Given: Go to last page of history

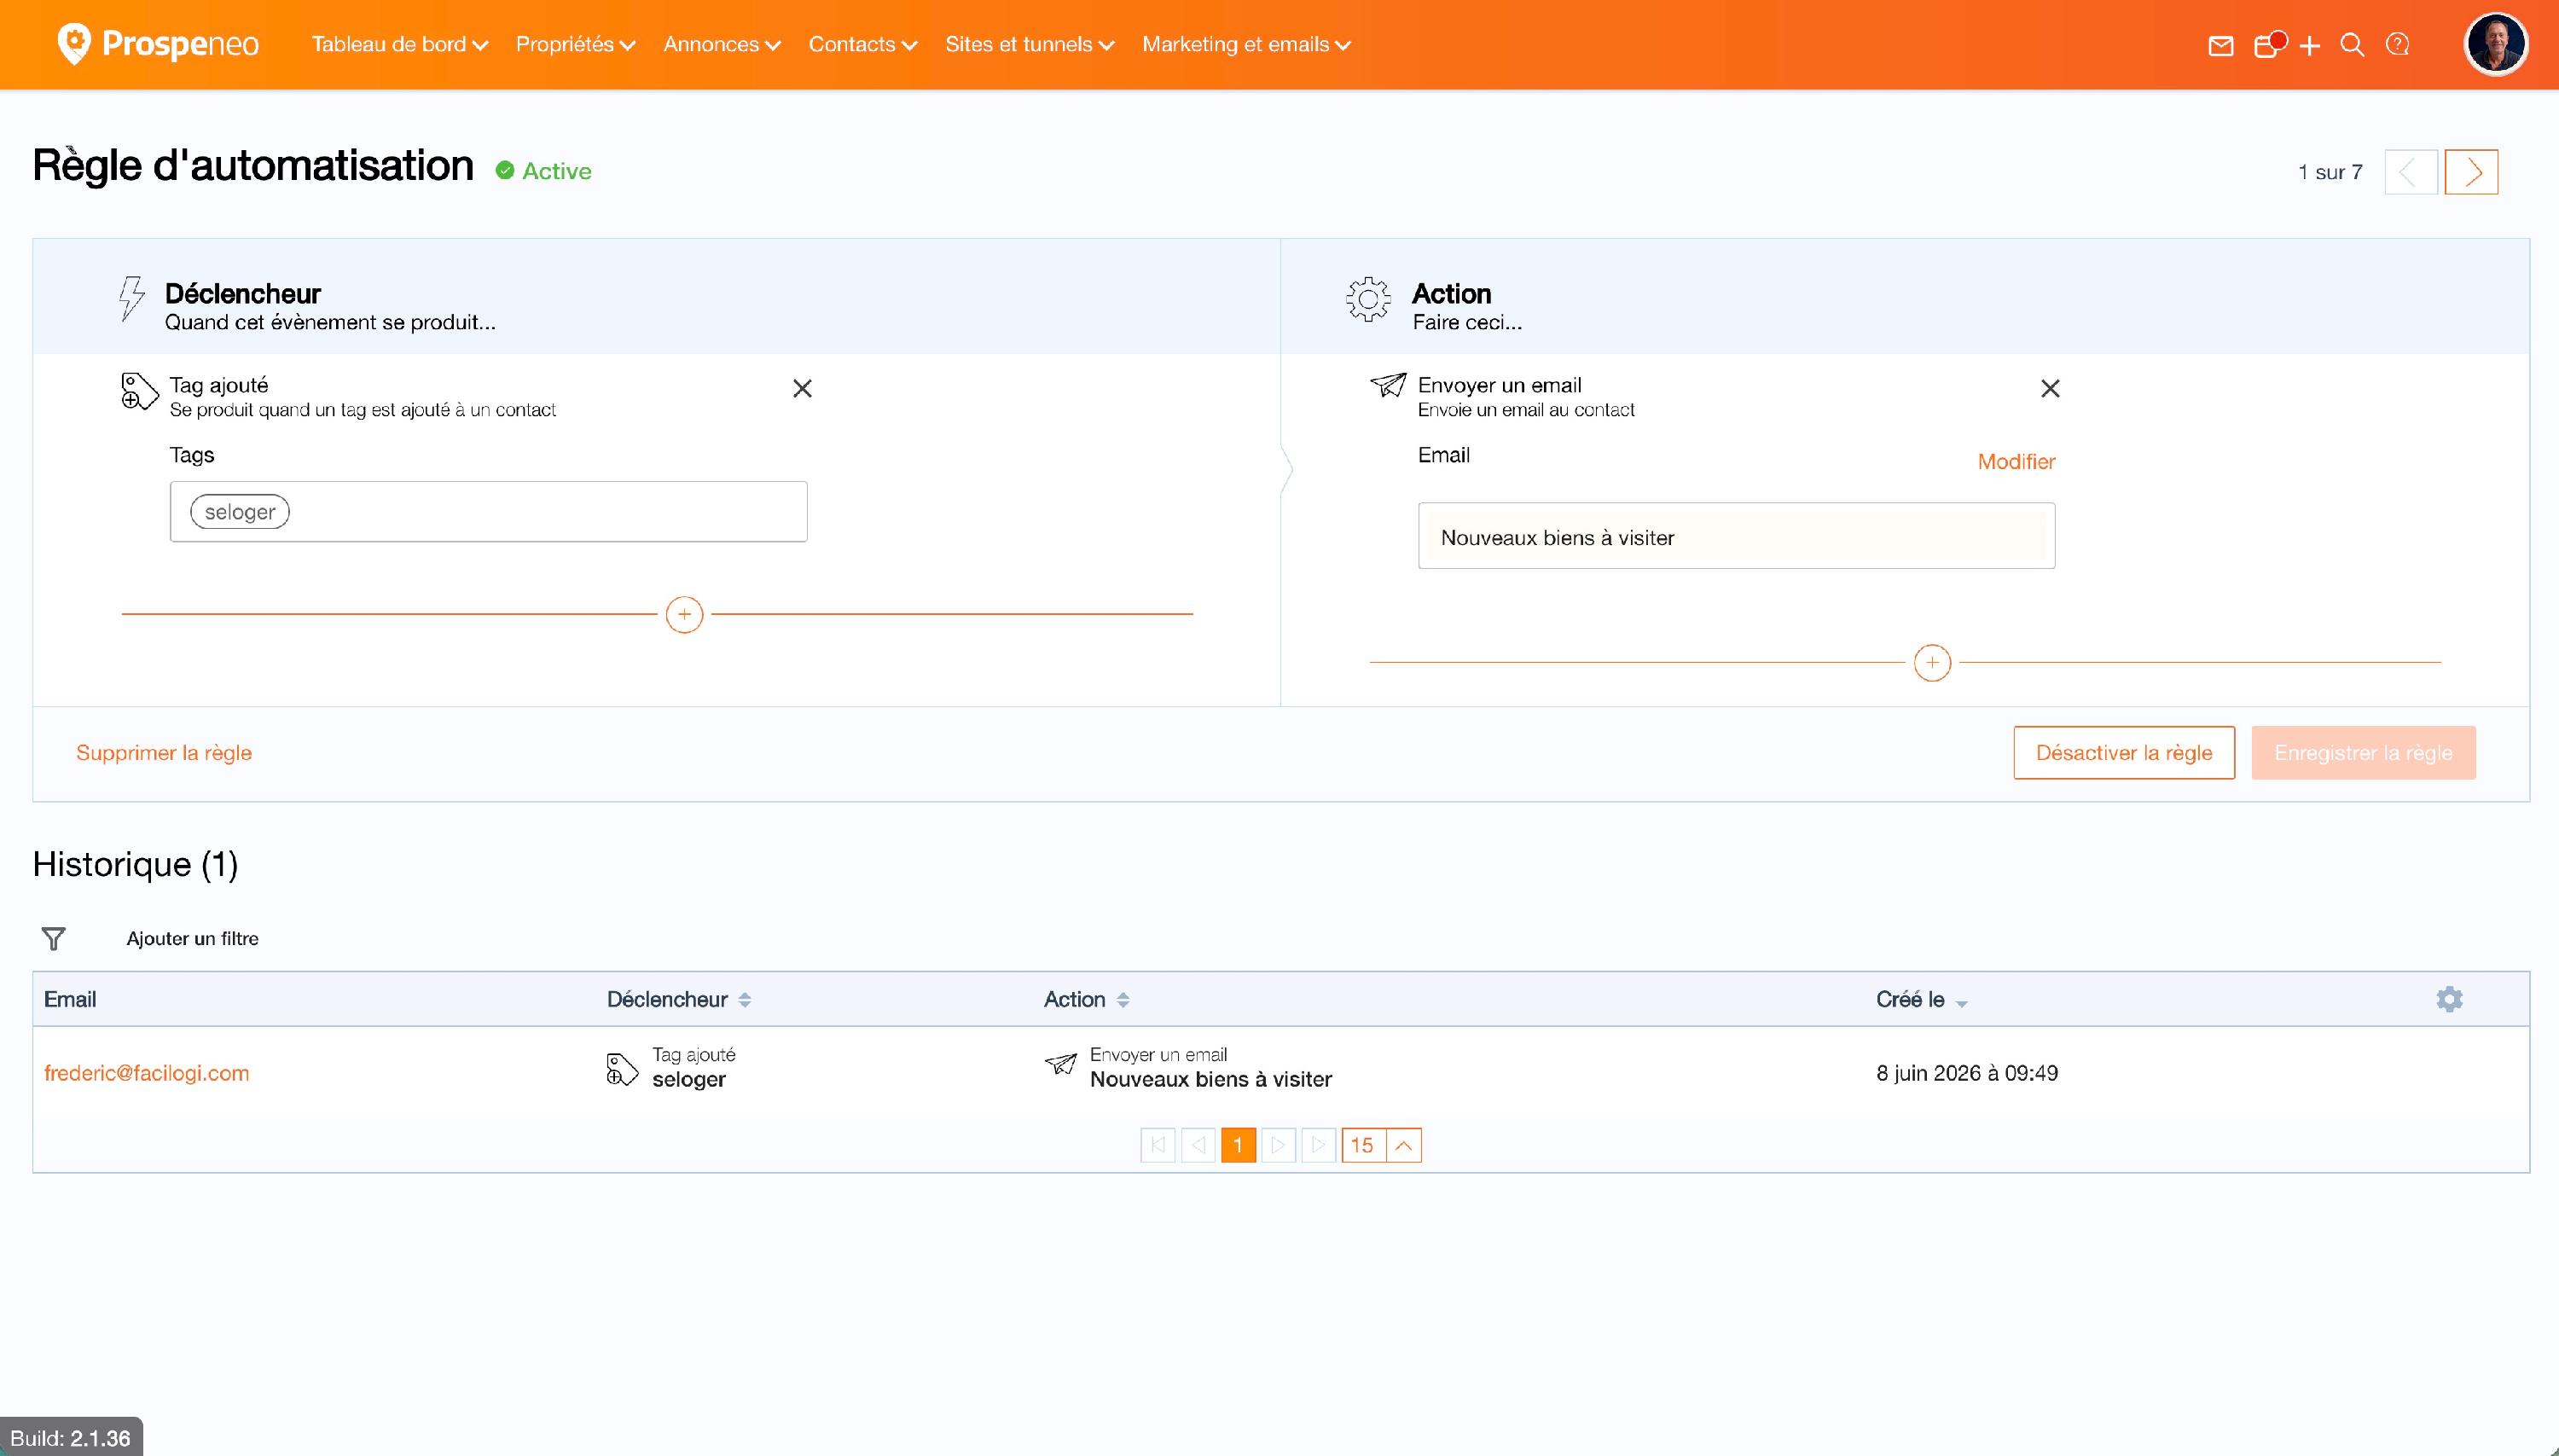Looking at the screenshot, I should coord(1318,1145).
